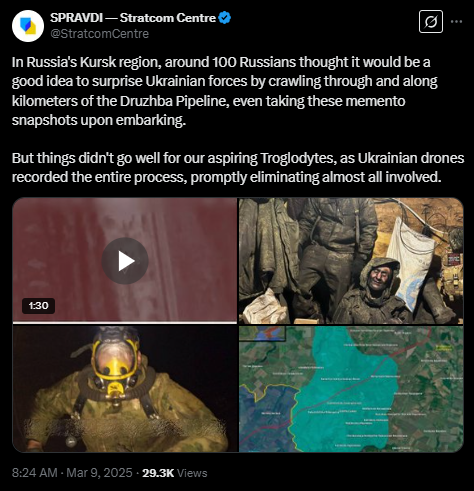Viewport: 474px width, 491px height.
Task: Click the second paragraph about Troglodytes
Action: click(238, 167)
